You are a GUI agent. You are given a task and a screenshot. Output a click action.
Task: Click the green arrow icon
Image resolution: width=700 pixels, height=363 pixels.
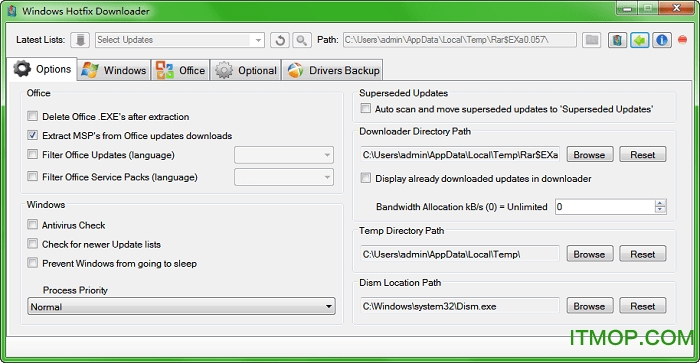pyautogui.click(x=640, y=40)
